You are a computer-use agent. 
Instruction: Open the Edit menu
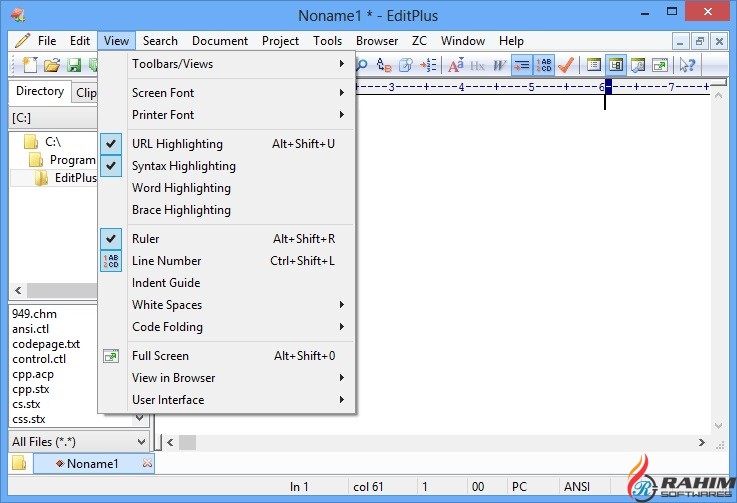(80, 41)
